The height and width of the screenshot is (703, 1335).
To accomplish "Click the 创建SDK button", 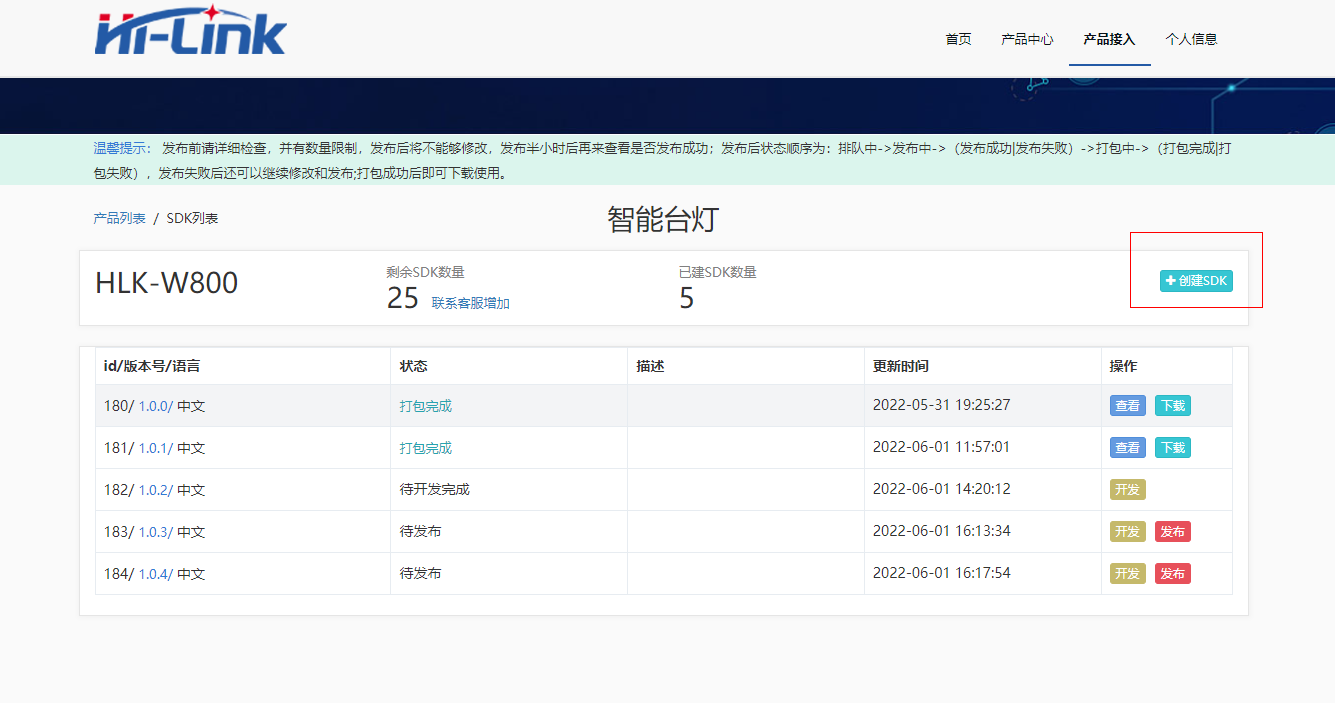I will coord(1196,281).
